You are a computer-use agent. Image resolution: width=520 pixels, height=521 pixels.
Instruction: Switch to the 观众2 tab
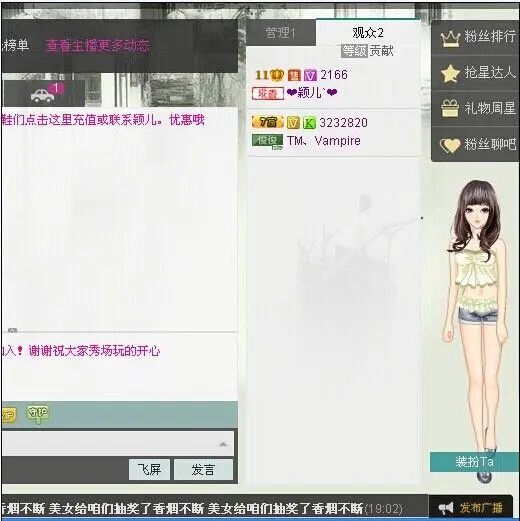[368, 32]
